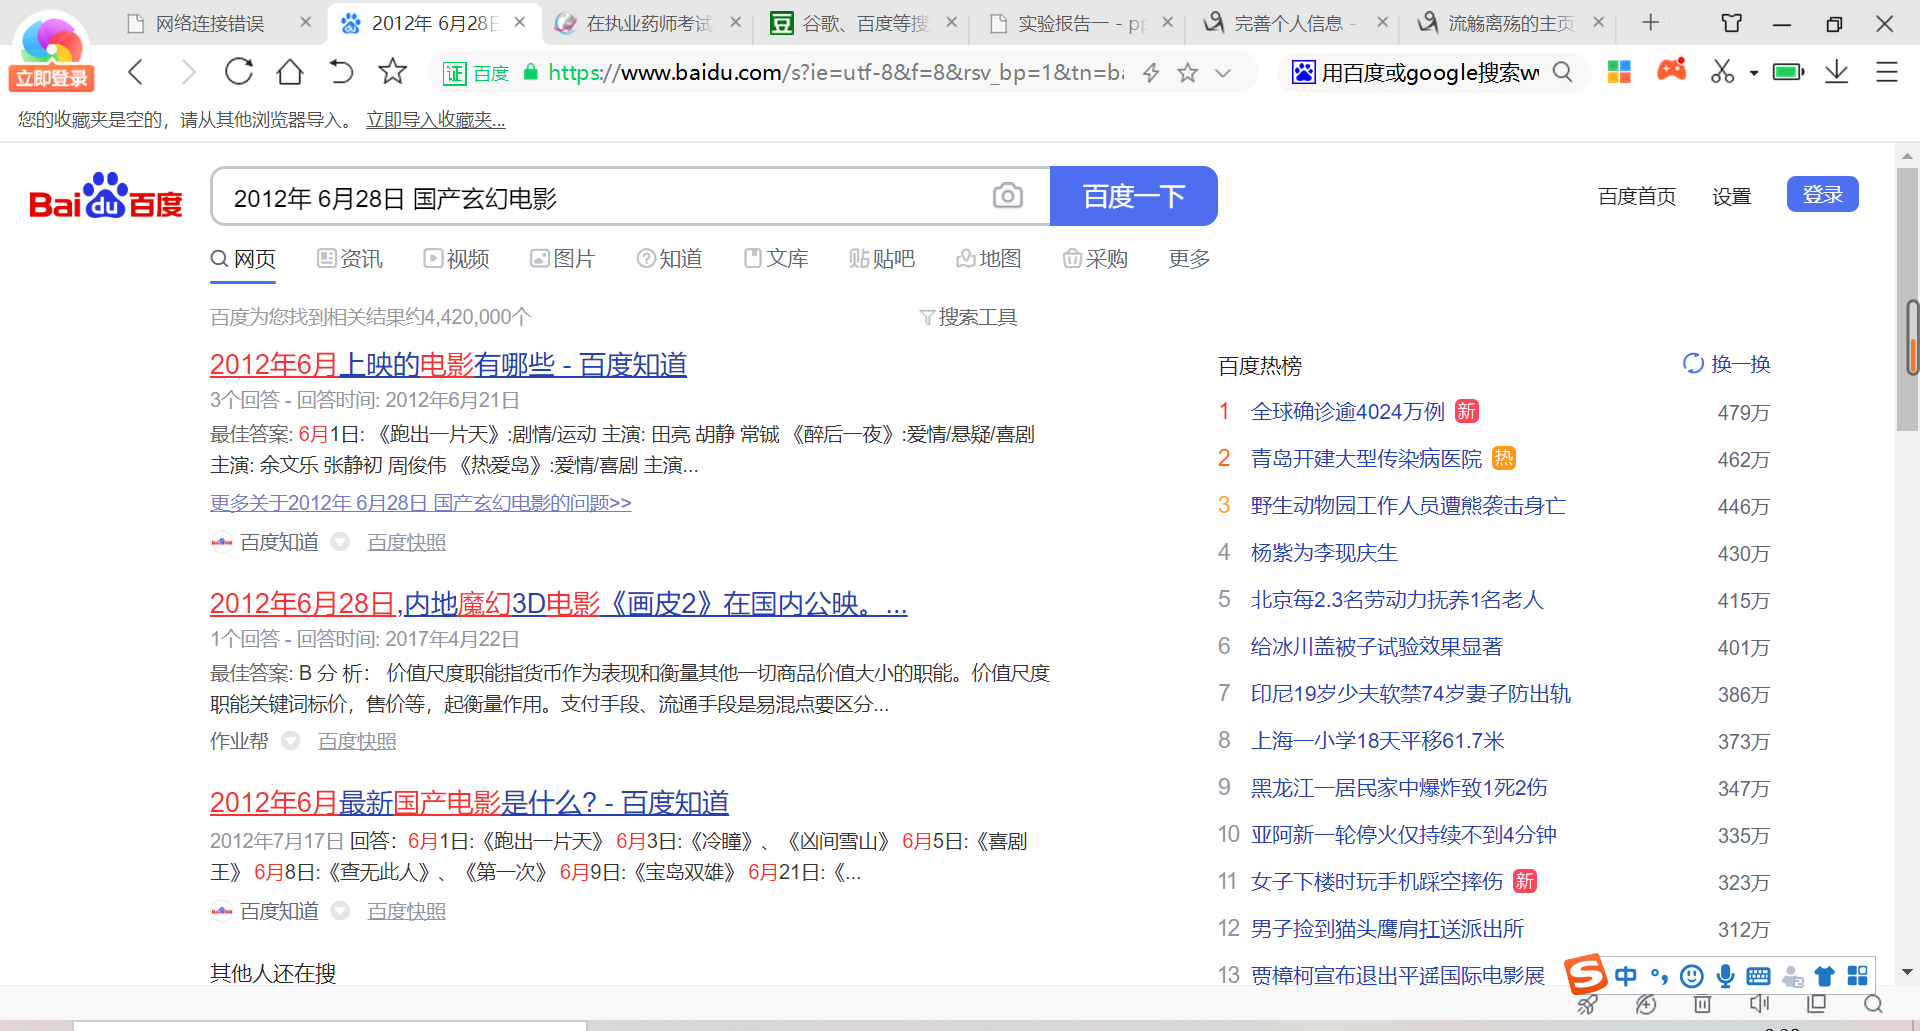
Task: Open 百度首页 link
Action: [x=1637, y=196]
